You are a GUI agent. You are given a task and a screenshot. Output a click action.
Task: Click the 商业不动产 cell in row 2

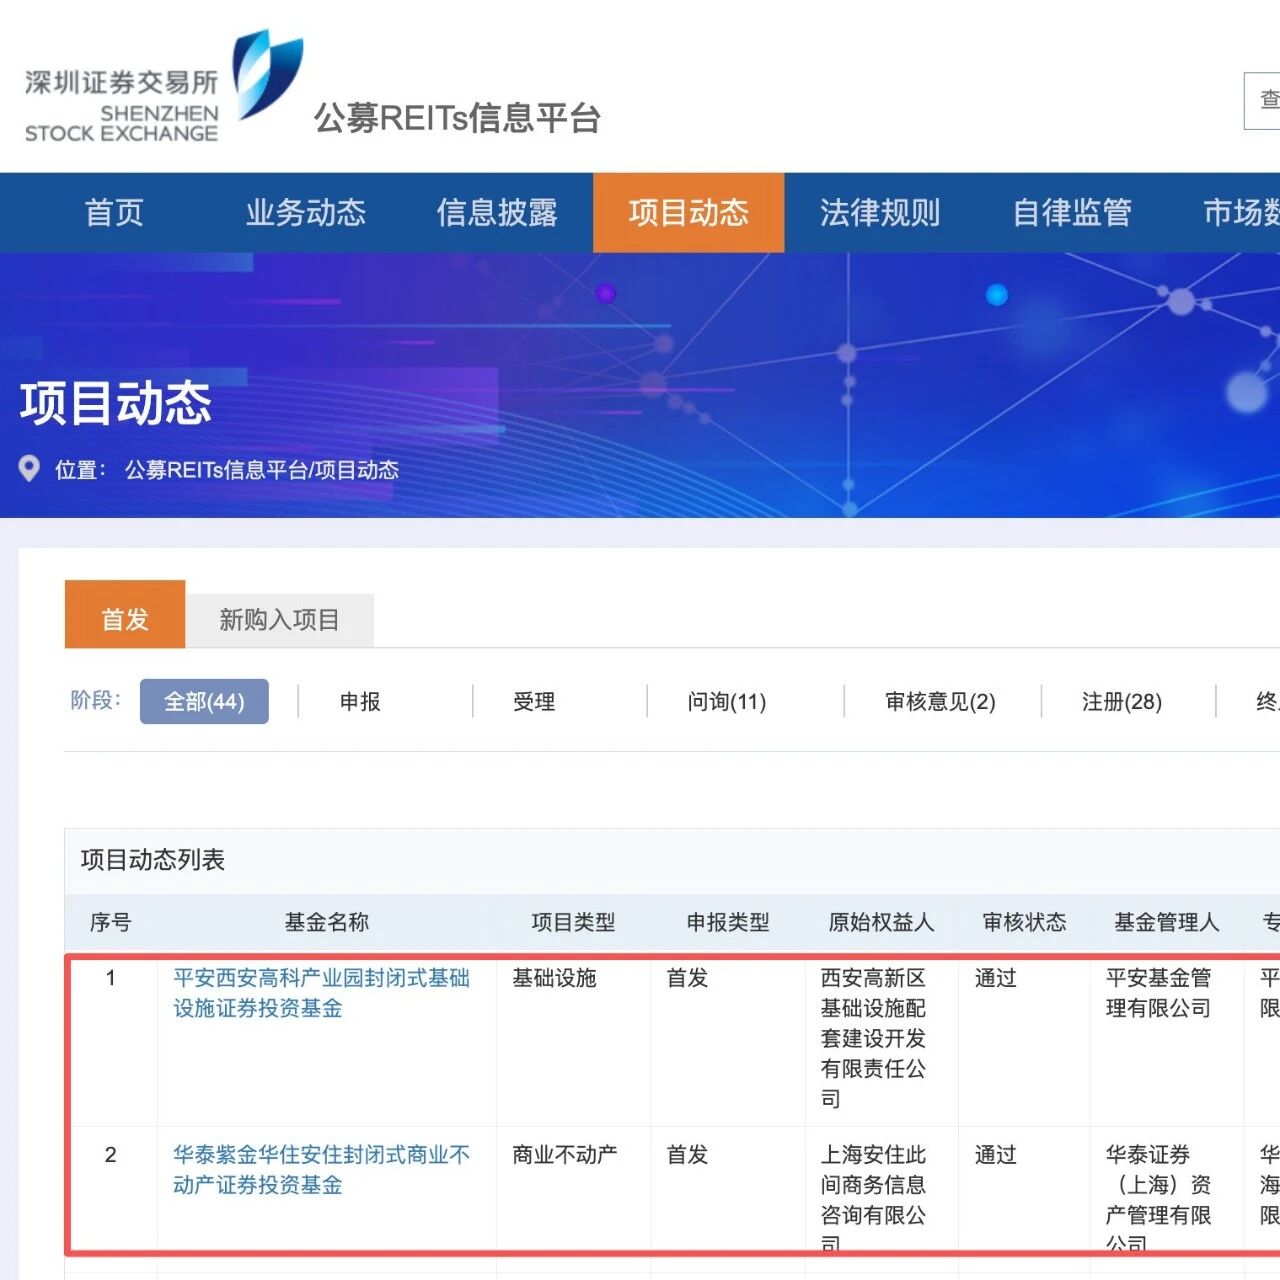click(565, 1155)
